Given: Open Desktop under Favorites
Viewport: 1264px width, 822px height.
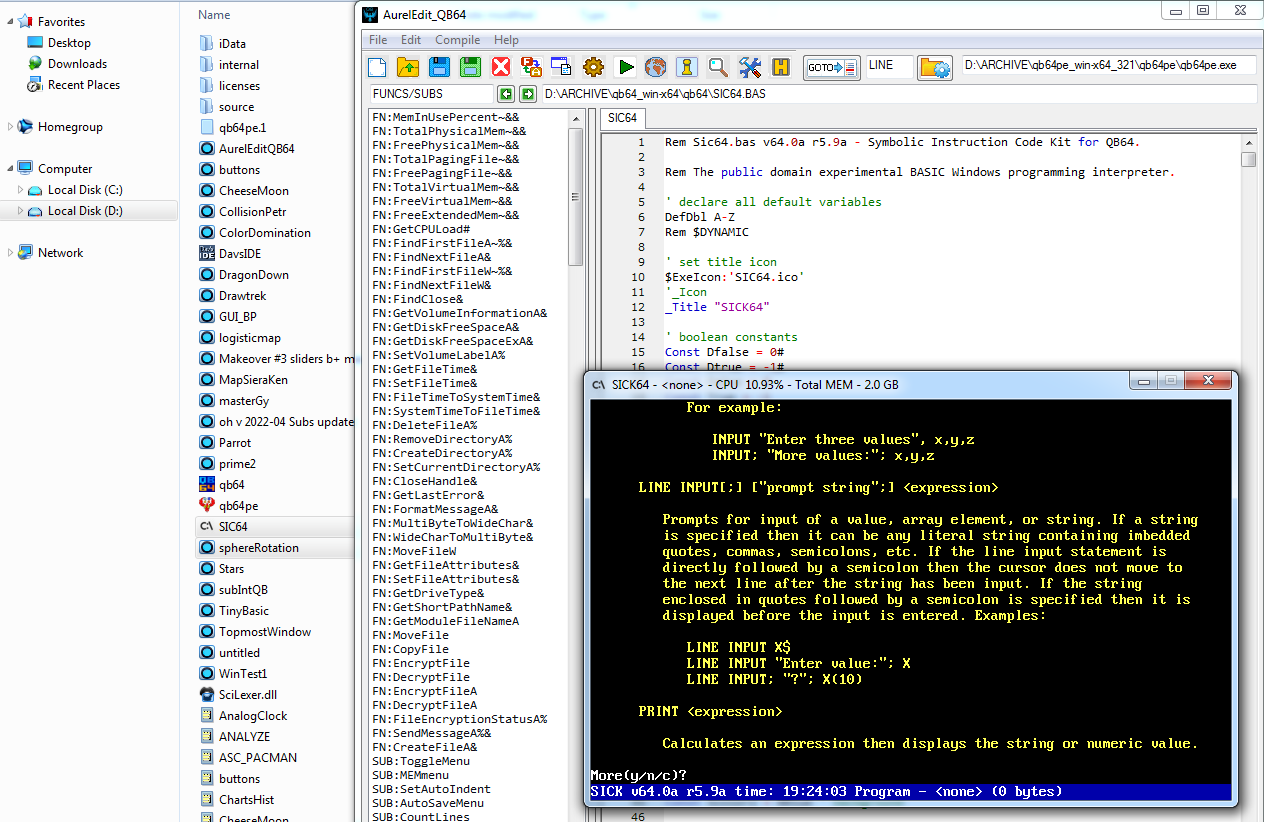Looking at the screenshot, I should tap(69, 43).
